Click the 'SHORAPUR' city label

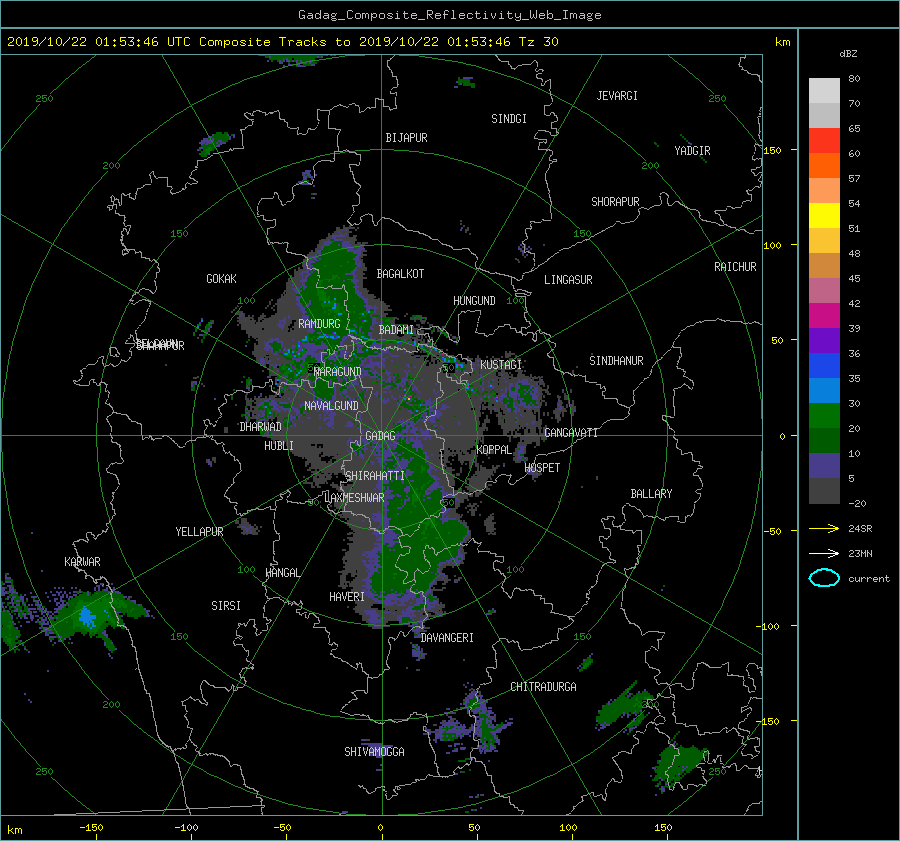point(615,202)
